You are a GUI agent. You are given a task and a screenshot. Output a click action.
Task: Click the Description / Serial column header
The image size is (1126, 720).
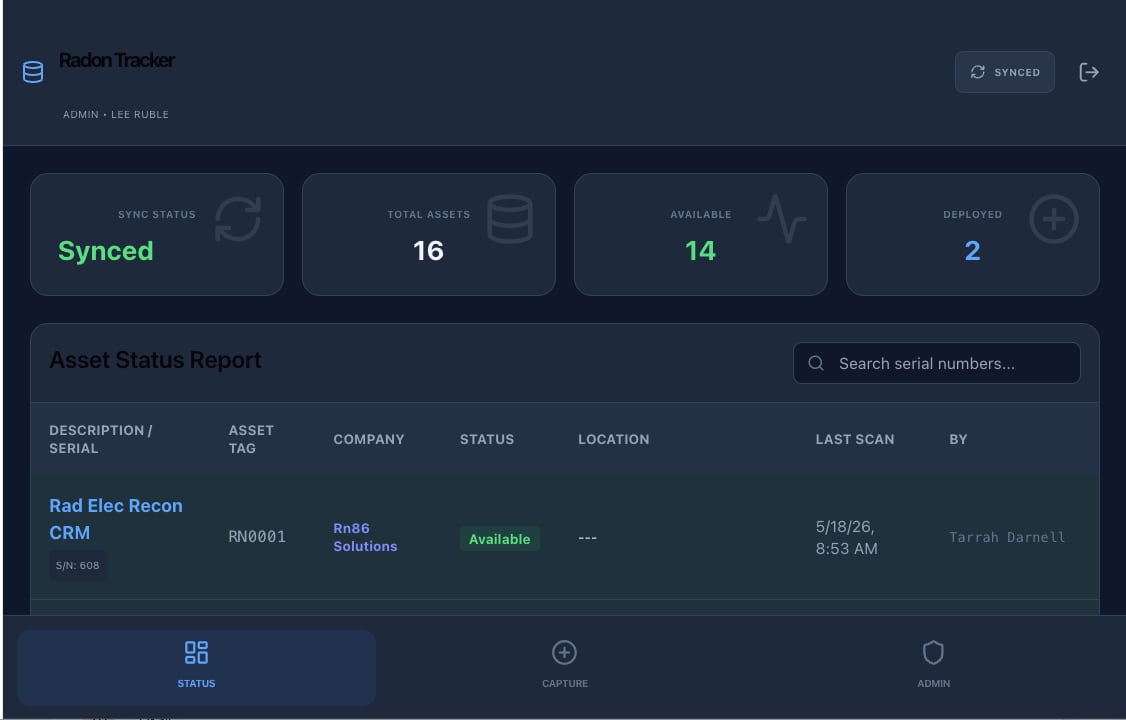tap(101, 439)
